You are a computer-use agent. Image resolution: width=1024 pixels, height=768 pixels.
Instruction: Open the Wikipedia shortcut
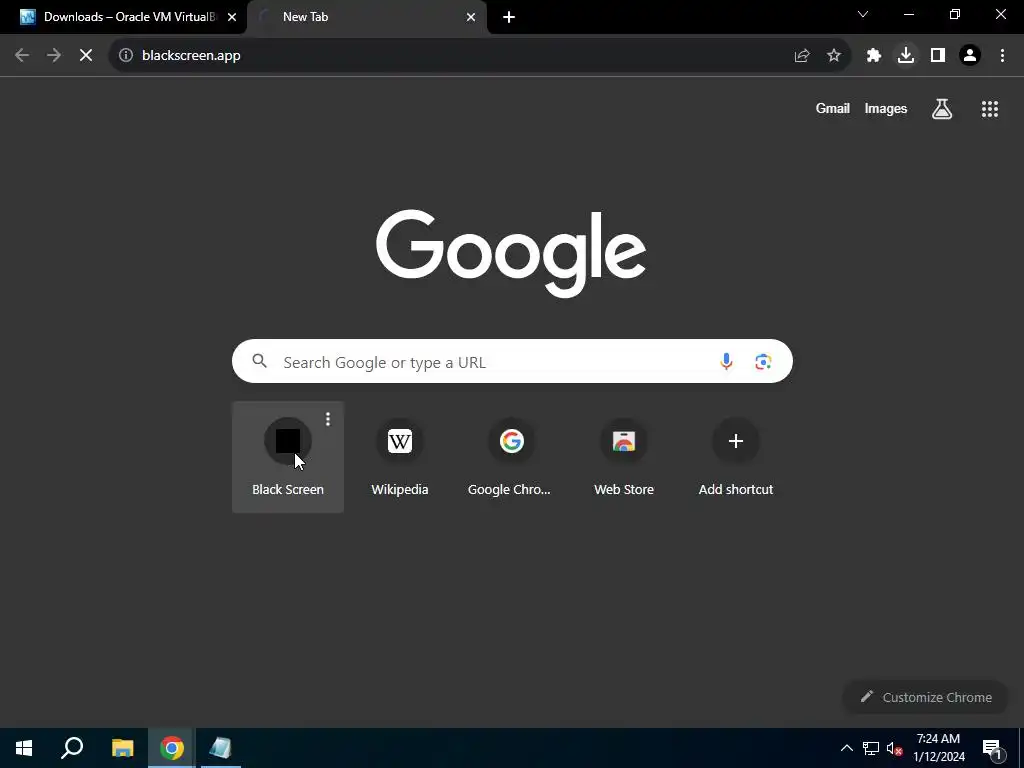pyautogui.click(x=400, y=457)
